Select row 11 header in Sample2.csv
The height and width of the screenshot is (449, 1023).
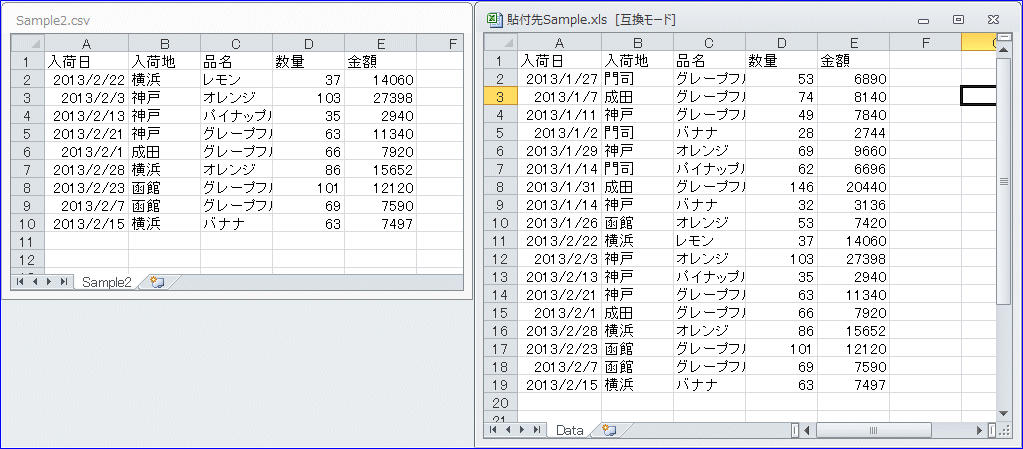click(27, 241)
